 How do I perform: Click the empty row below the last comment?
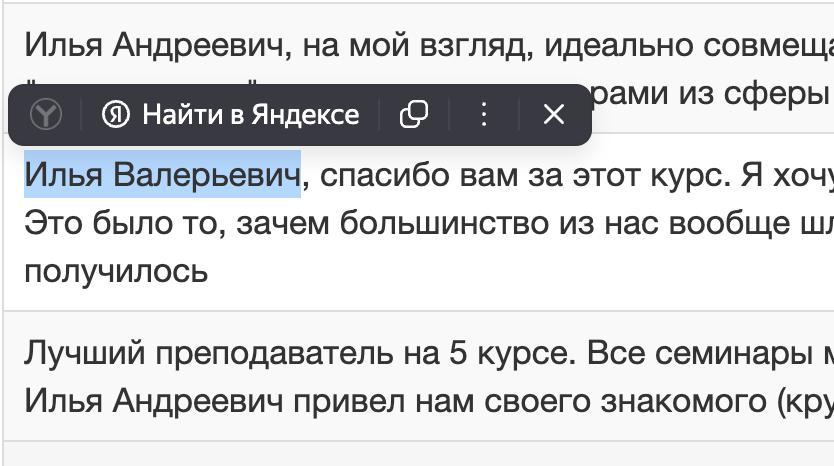[x=419, y=454]
